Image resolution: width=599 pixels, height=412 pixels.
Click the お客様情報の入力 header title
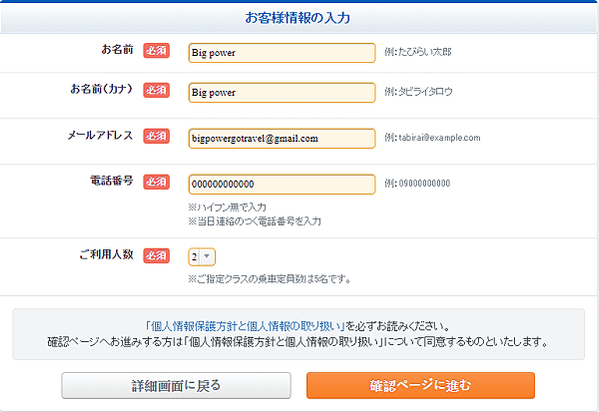(x=298, y=18)
